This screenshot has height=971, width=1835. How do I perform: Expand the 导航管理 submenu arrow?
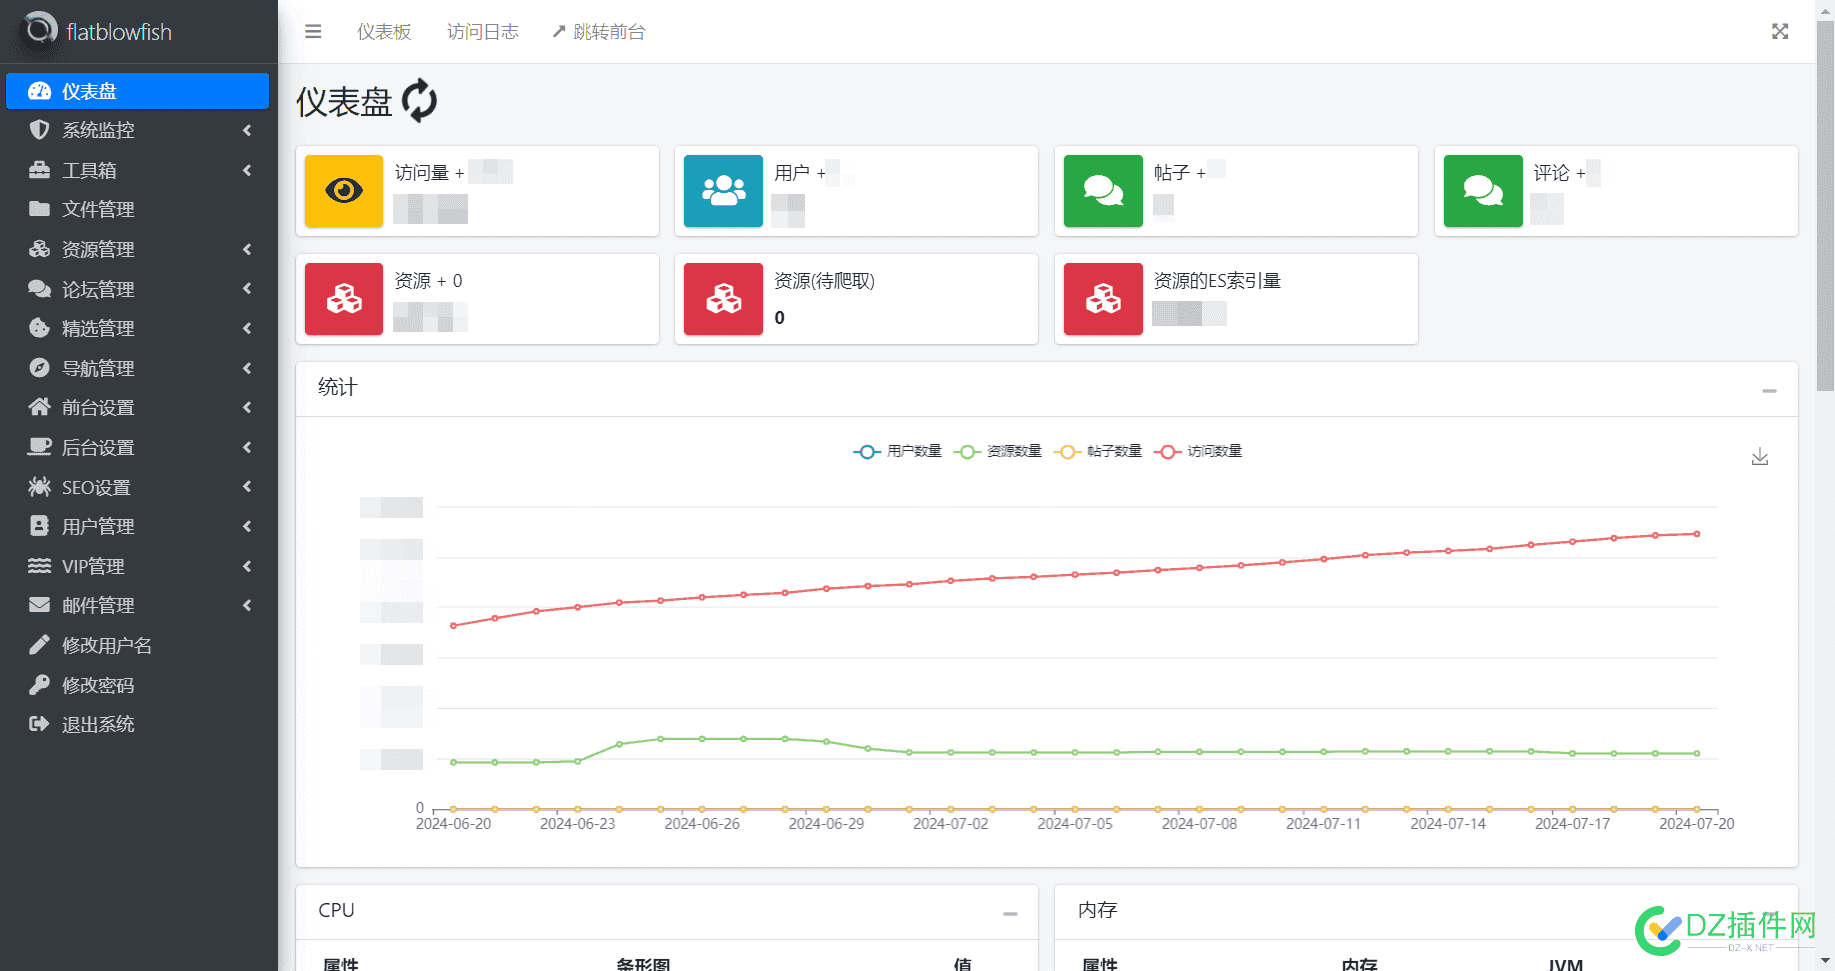click(x=247, y=368)
